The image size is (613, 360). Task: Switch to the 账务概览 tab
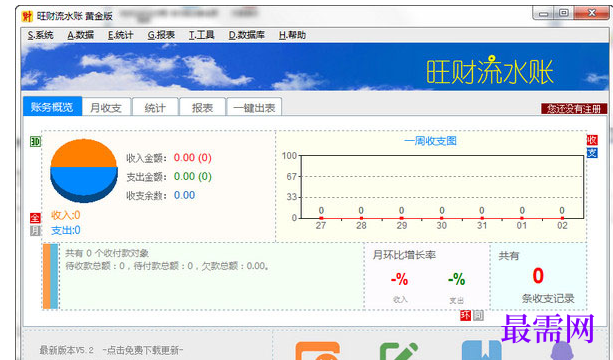(x=52, y=107)
